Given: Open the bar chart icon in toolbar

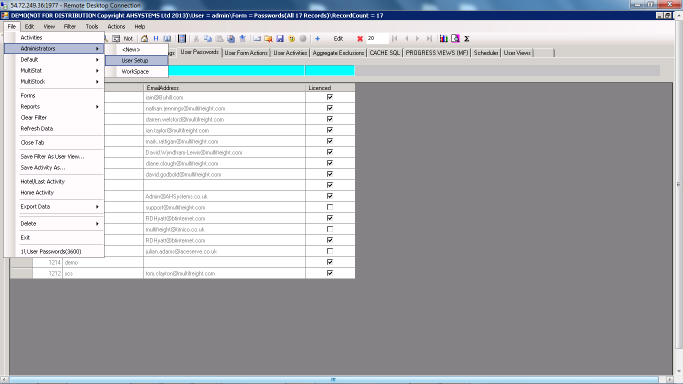Looking at the screenshot, I should (443, 39).
